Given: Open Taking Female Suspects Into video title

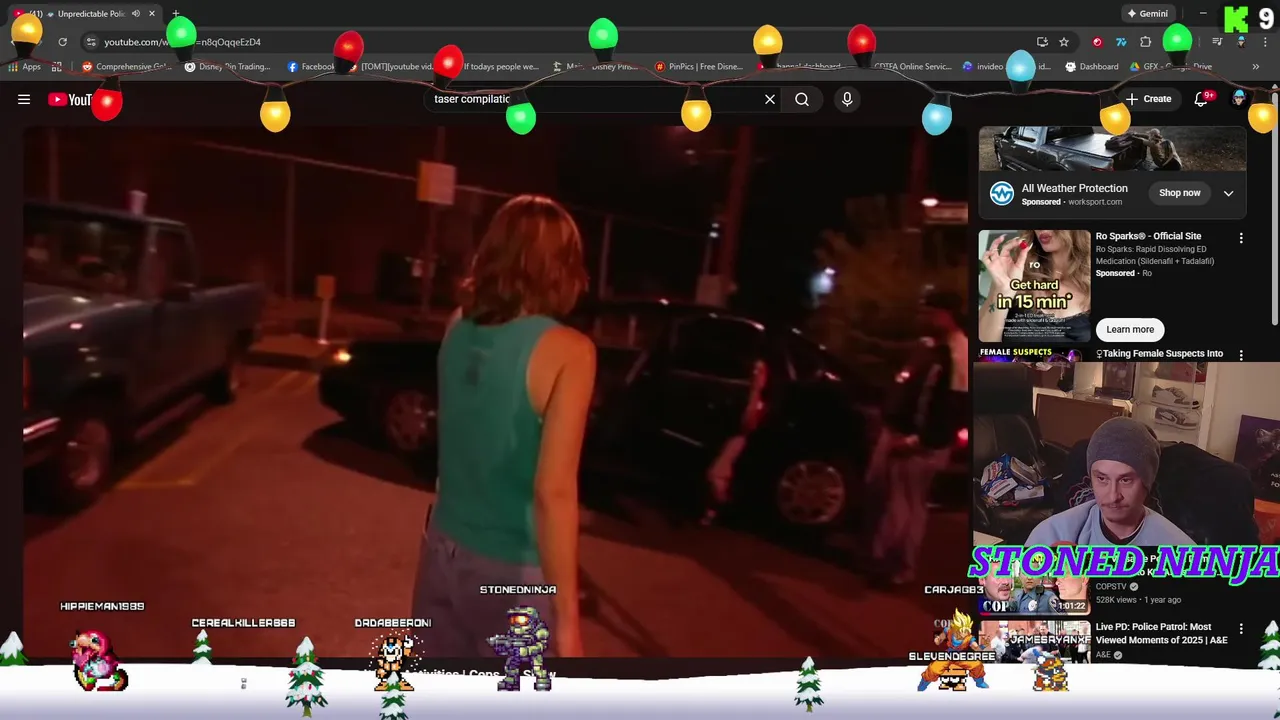Looking at the screenshot, I should pos(1159,353).
